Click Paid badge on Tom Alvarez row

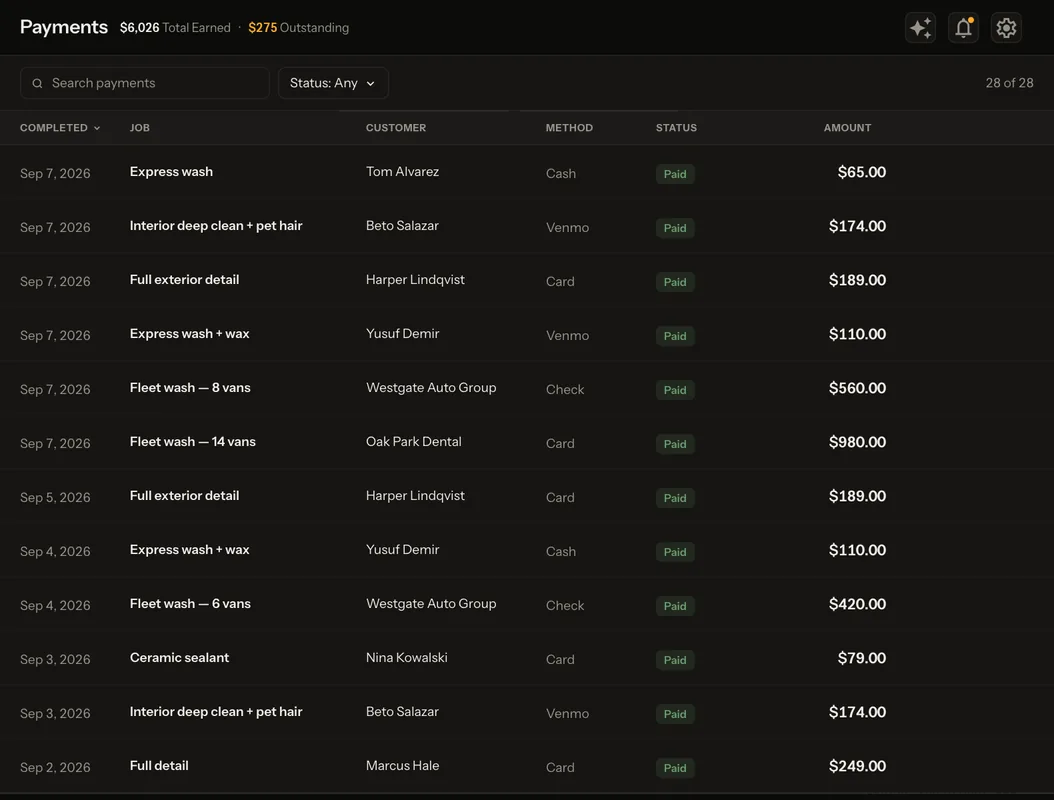point(675,174)
